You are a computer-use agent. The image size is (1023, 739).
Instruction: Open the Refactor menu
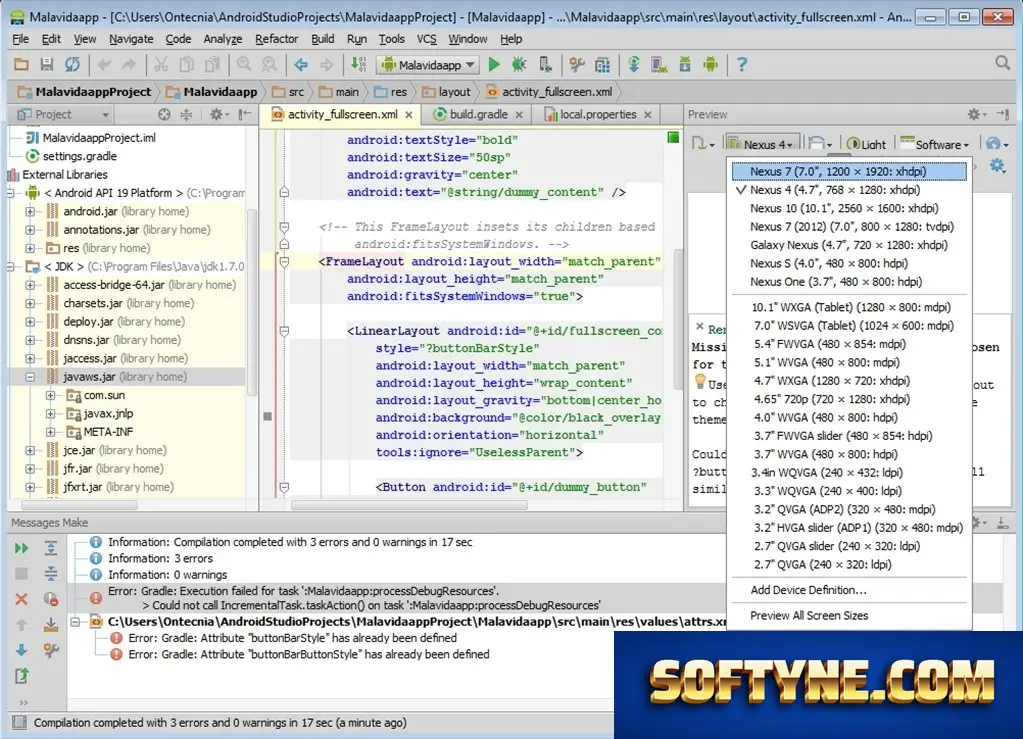276,39
